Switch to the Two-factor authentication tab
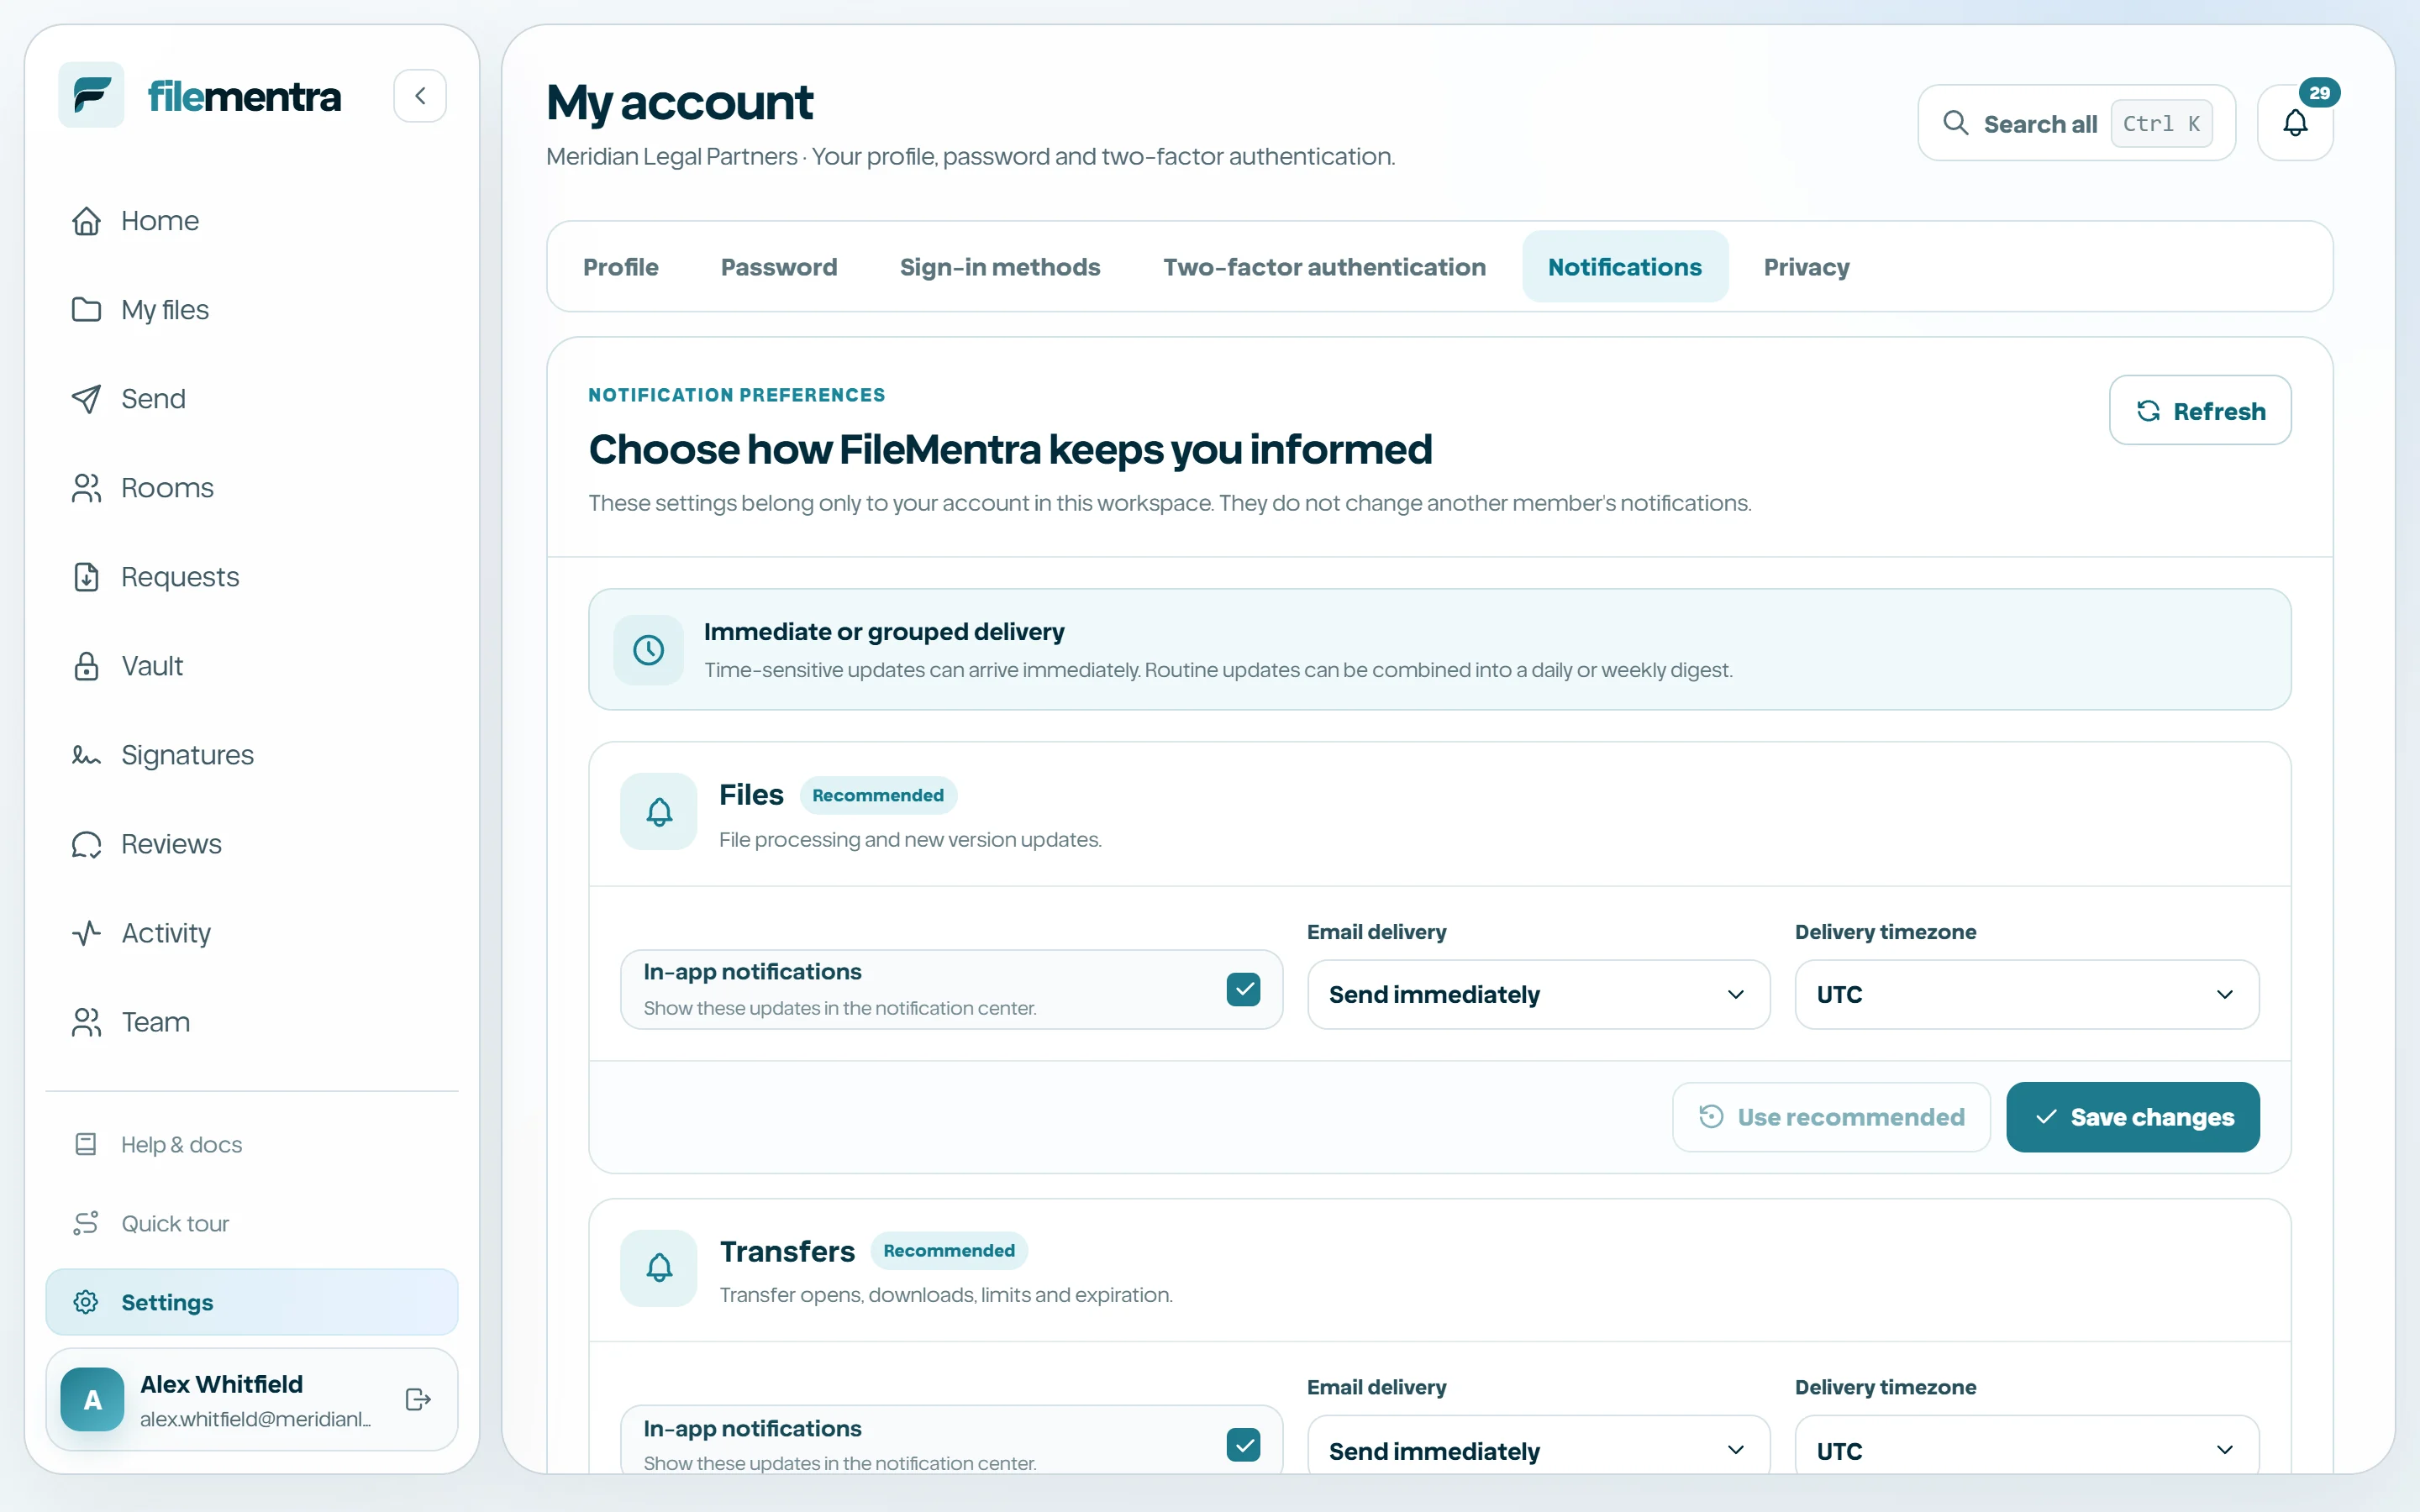 click(x=1324, y=267)
